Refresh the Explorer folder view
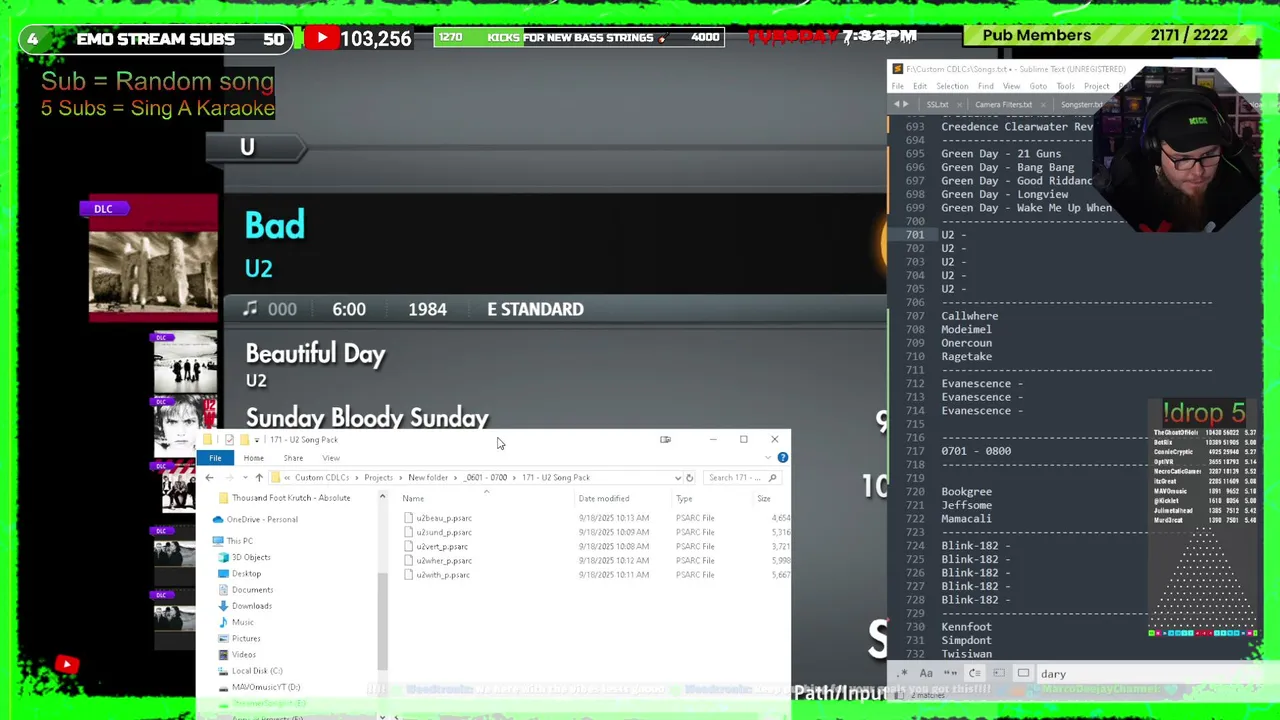This screenshot has width=1280, height=720. pyautogui.click(x=689, y=478)
